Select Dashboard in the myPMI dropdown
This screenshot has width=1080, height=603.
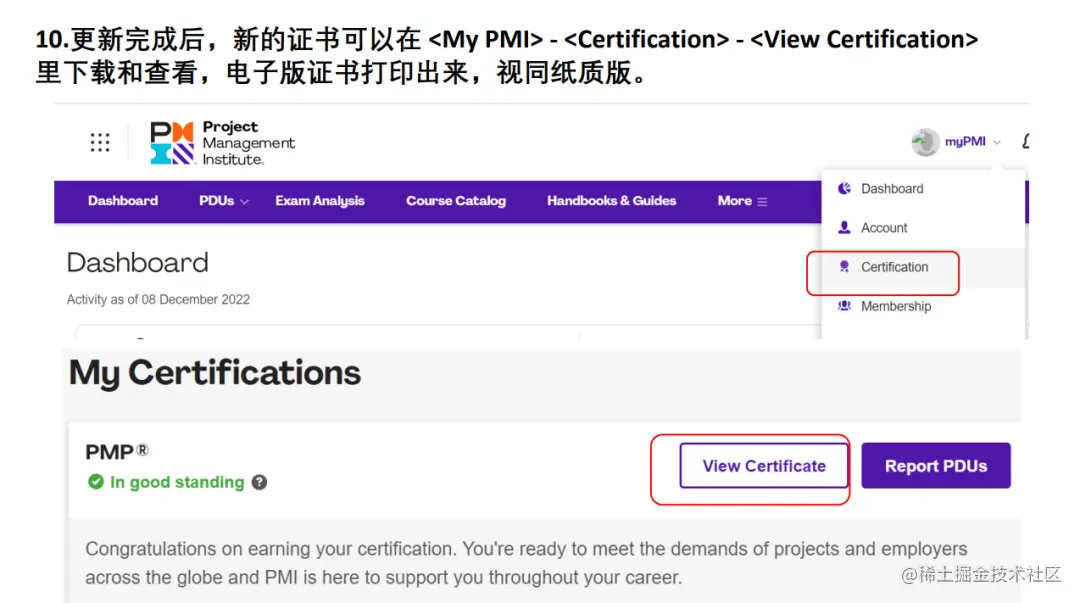[892, 189]
